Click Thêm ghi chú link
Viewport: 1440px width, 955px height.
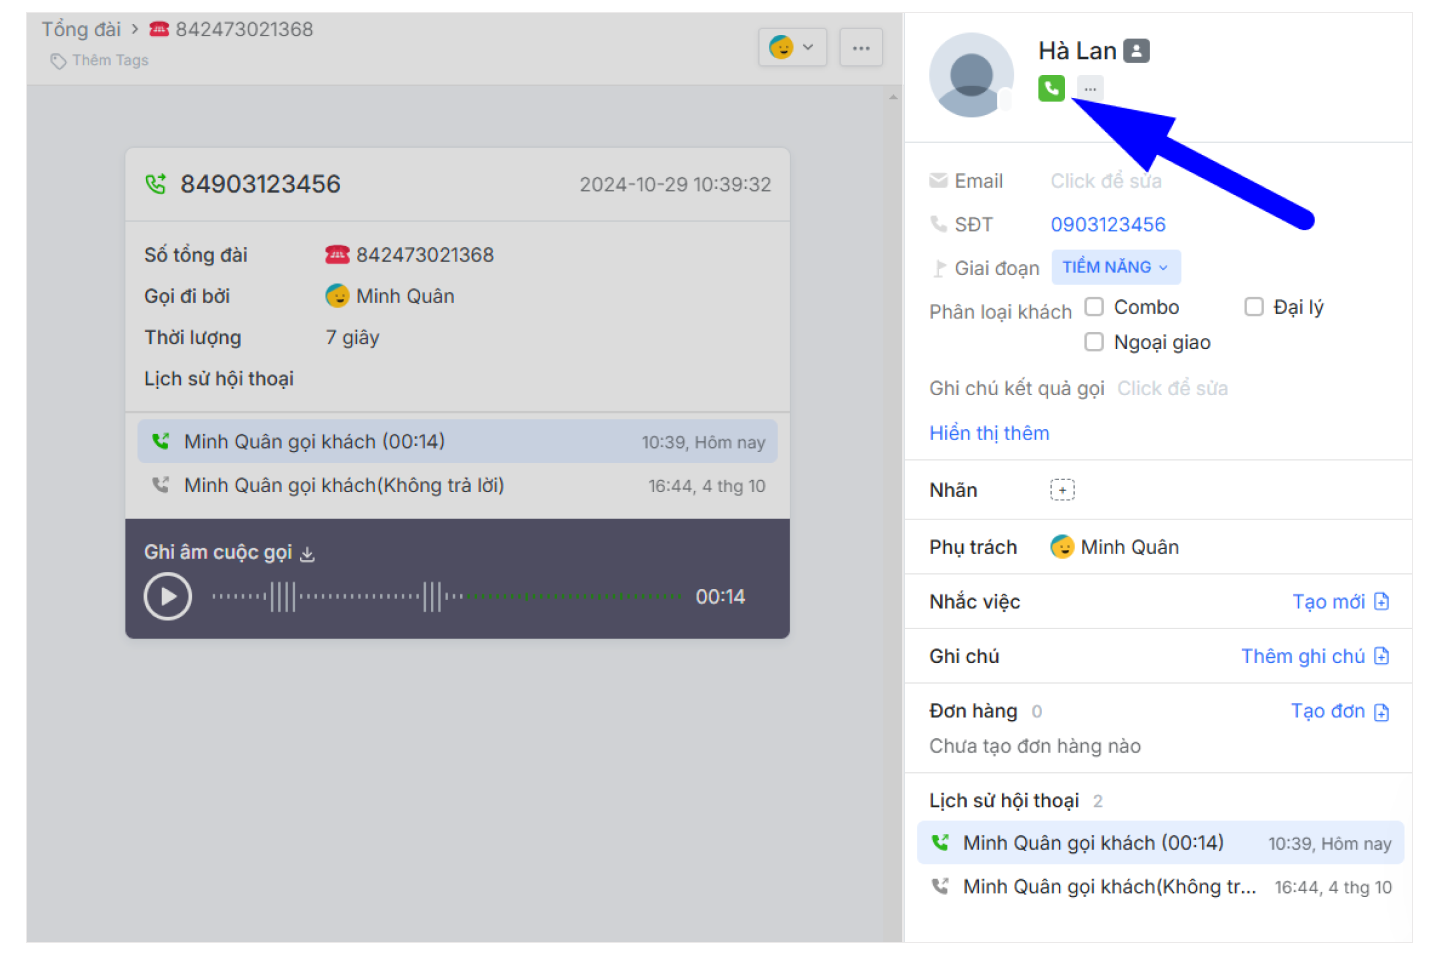pos(1314,656)
